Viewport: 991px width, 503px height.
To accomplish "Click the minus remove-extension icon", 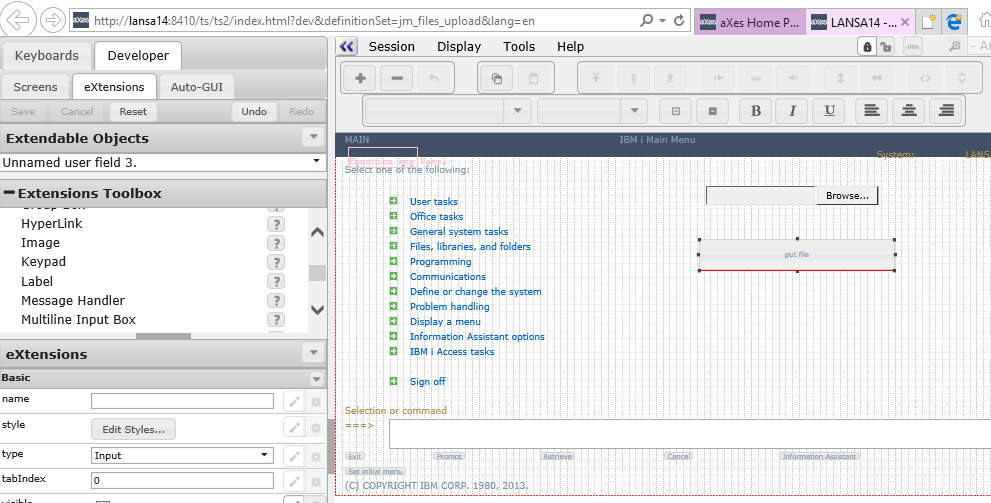I will pyautogui.click(x=397, y=78).
